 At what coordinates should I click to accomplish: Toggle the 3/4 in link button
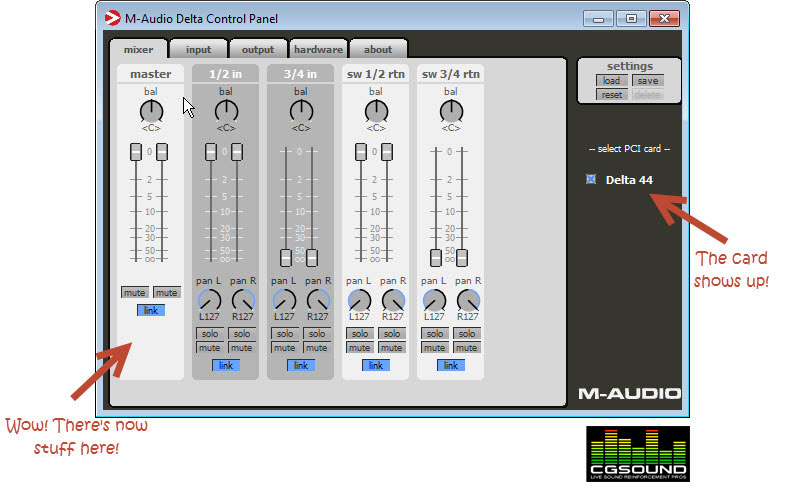[x=301, y=365]
